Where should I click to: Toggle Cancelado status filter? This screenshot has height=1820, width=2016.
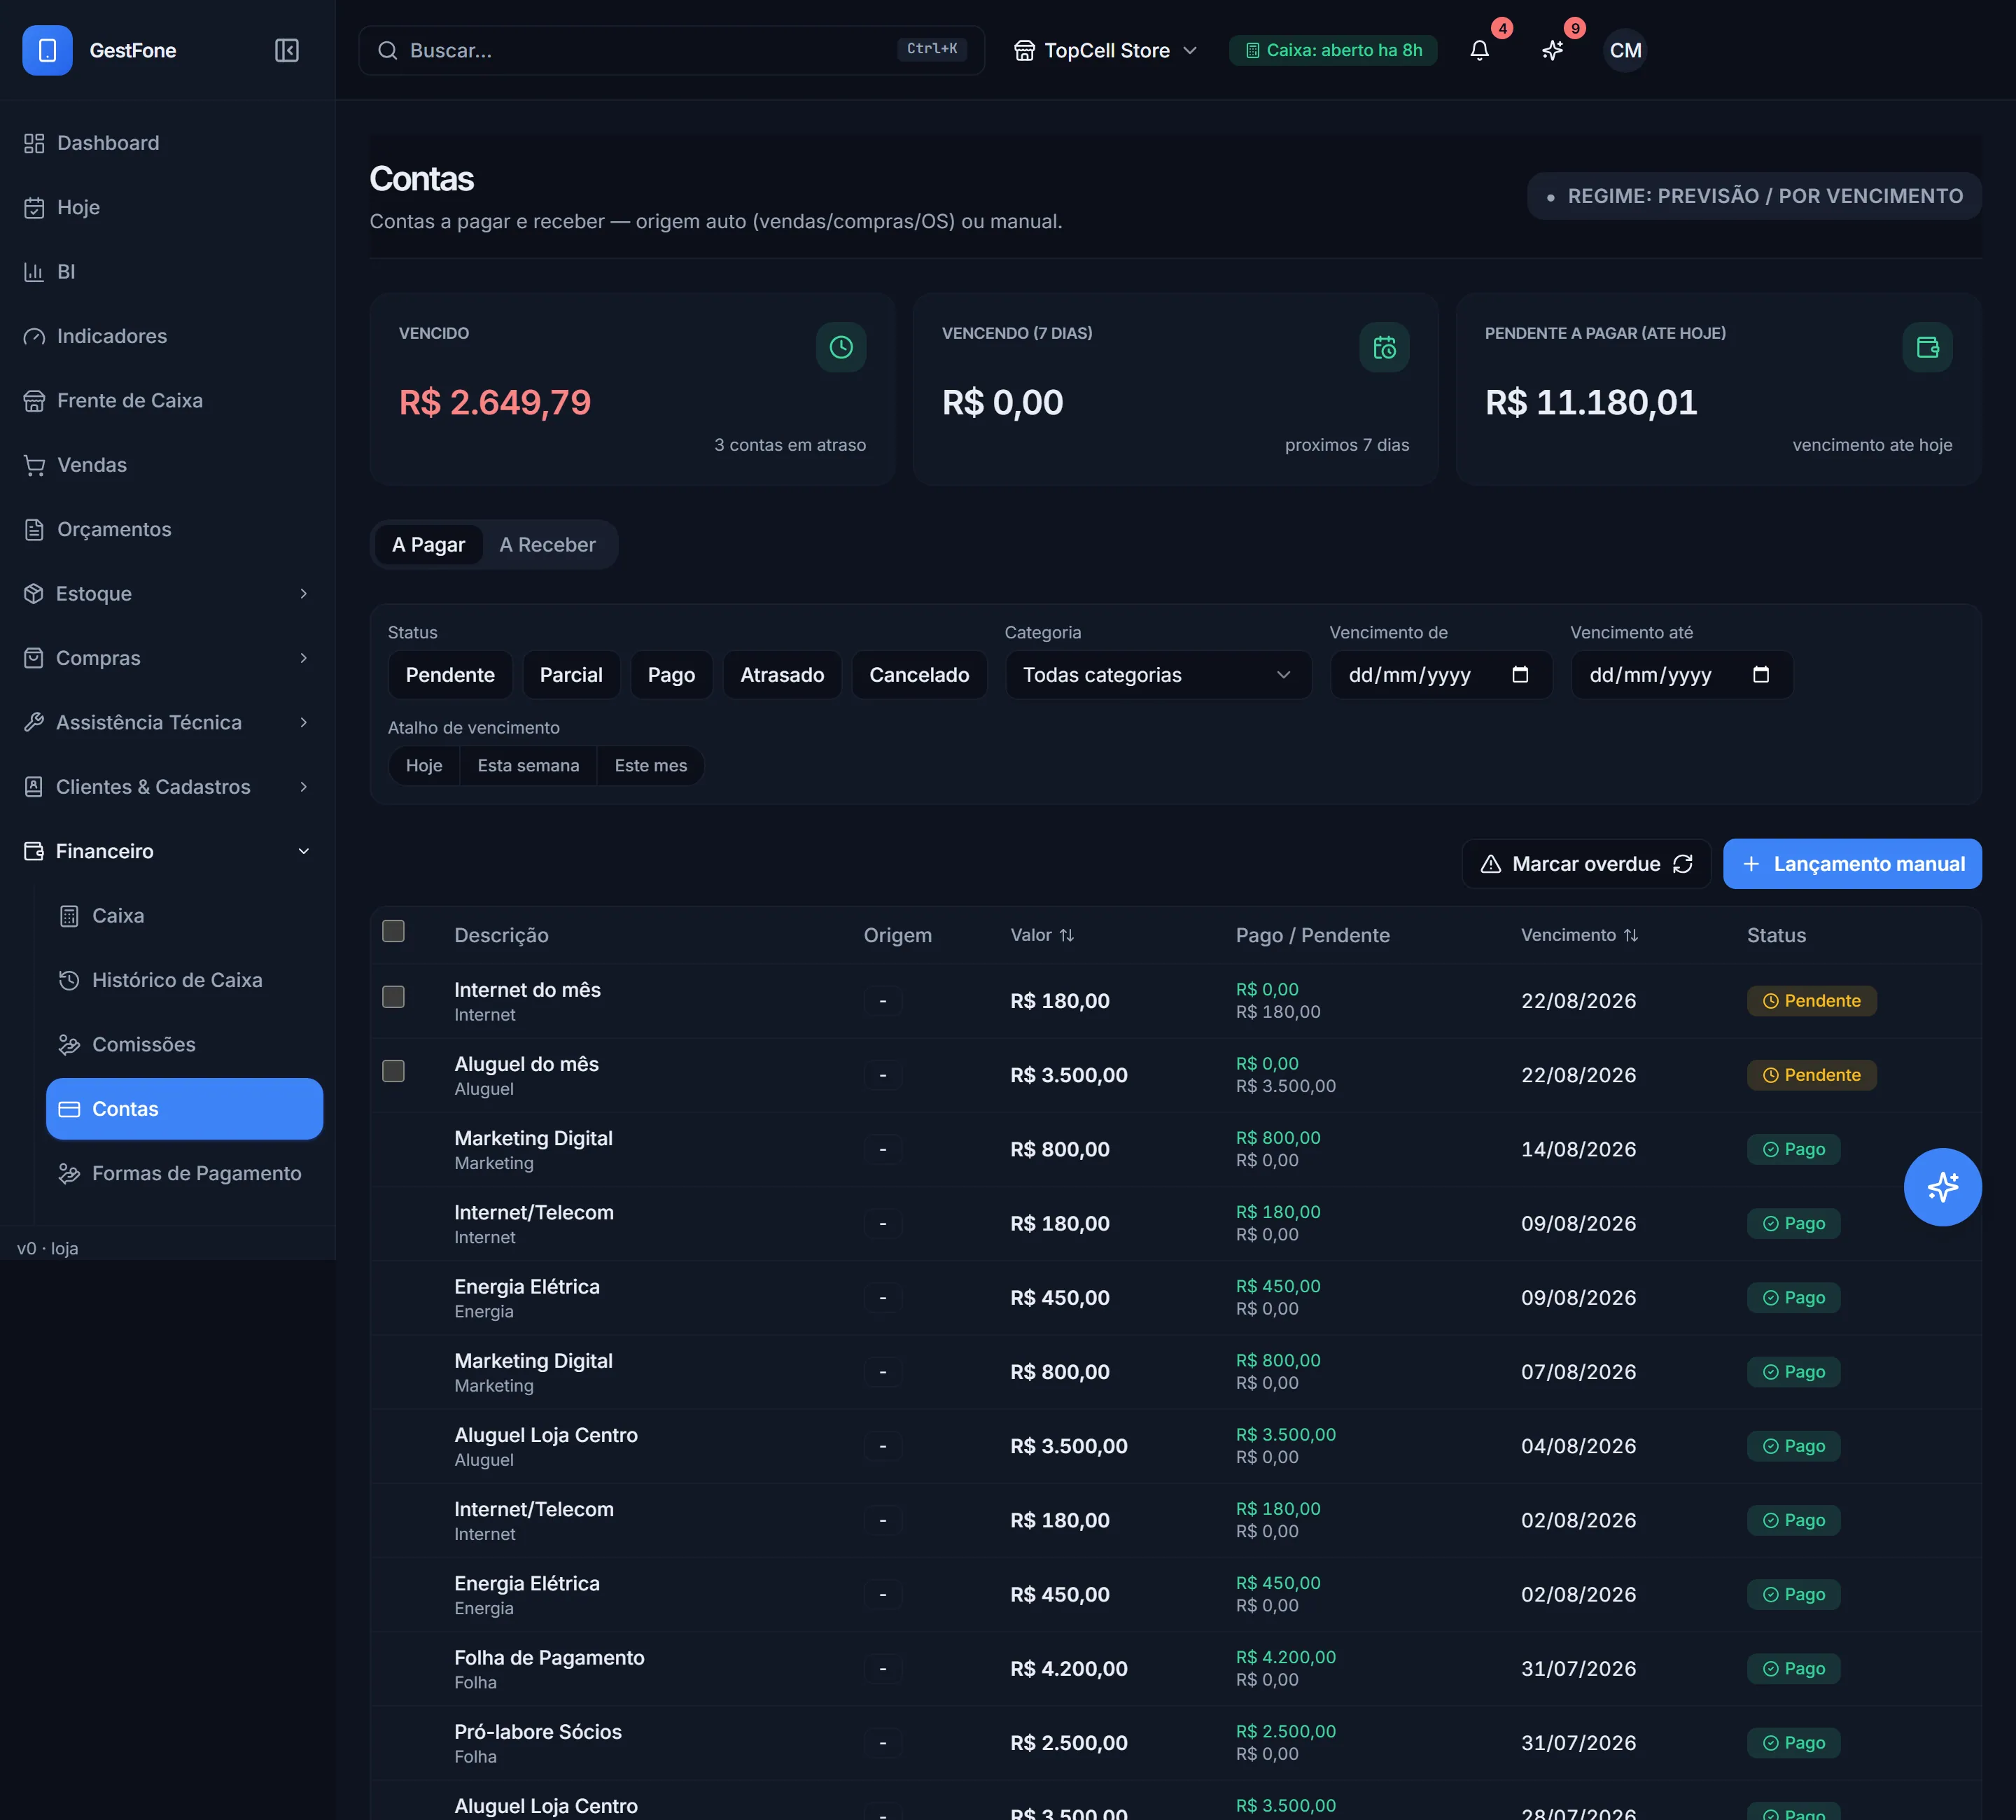pyautogui.click(x=919, y=675)
